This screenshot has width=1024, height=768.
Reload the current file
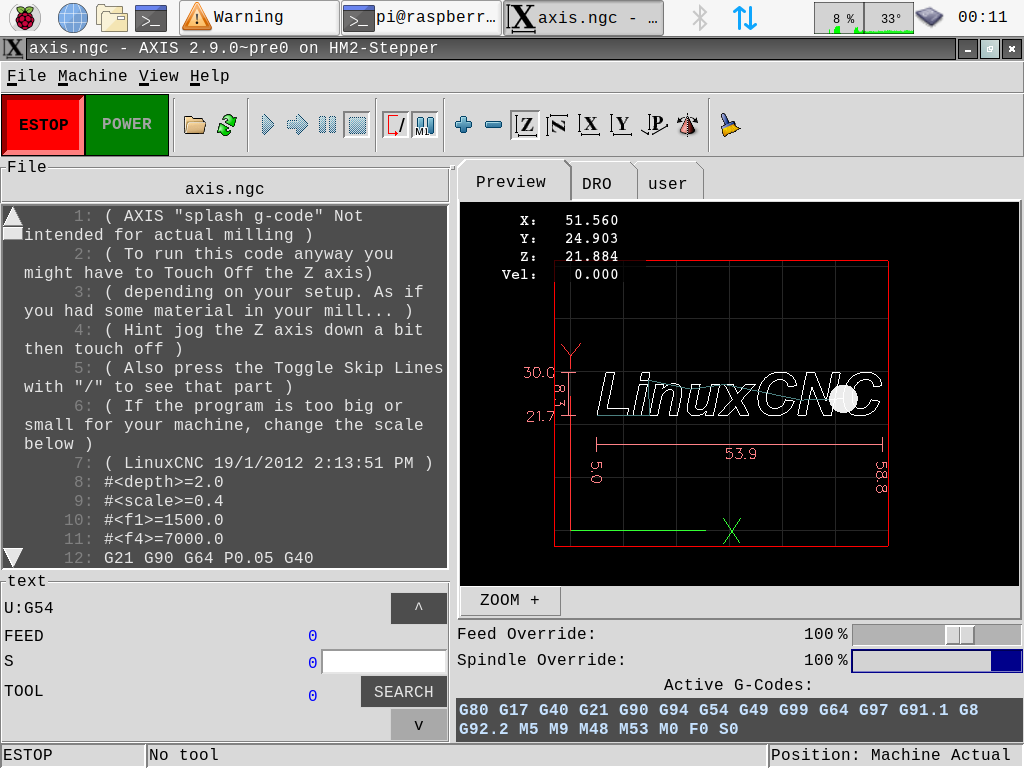coord(227,125)
